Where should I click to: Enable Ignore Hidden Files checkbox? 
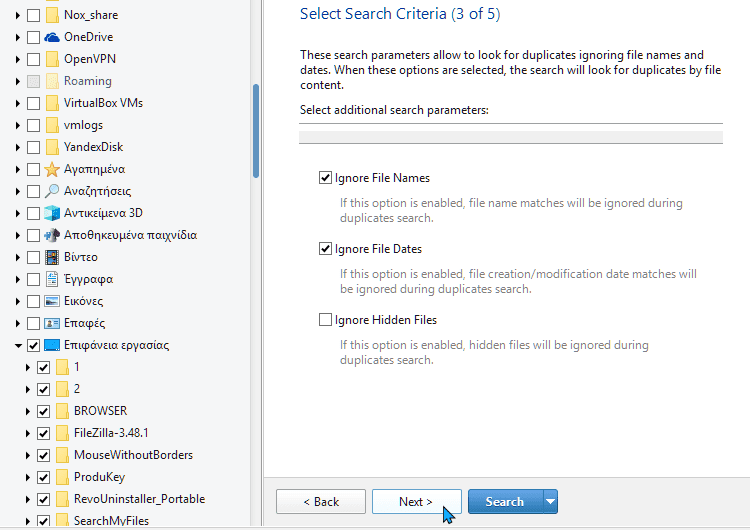(325, 320)
